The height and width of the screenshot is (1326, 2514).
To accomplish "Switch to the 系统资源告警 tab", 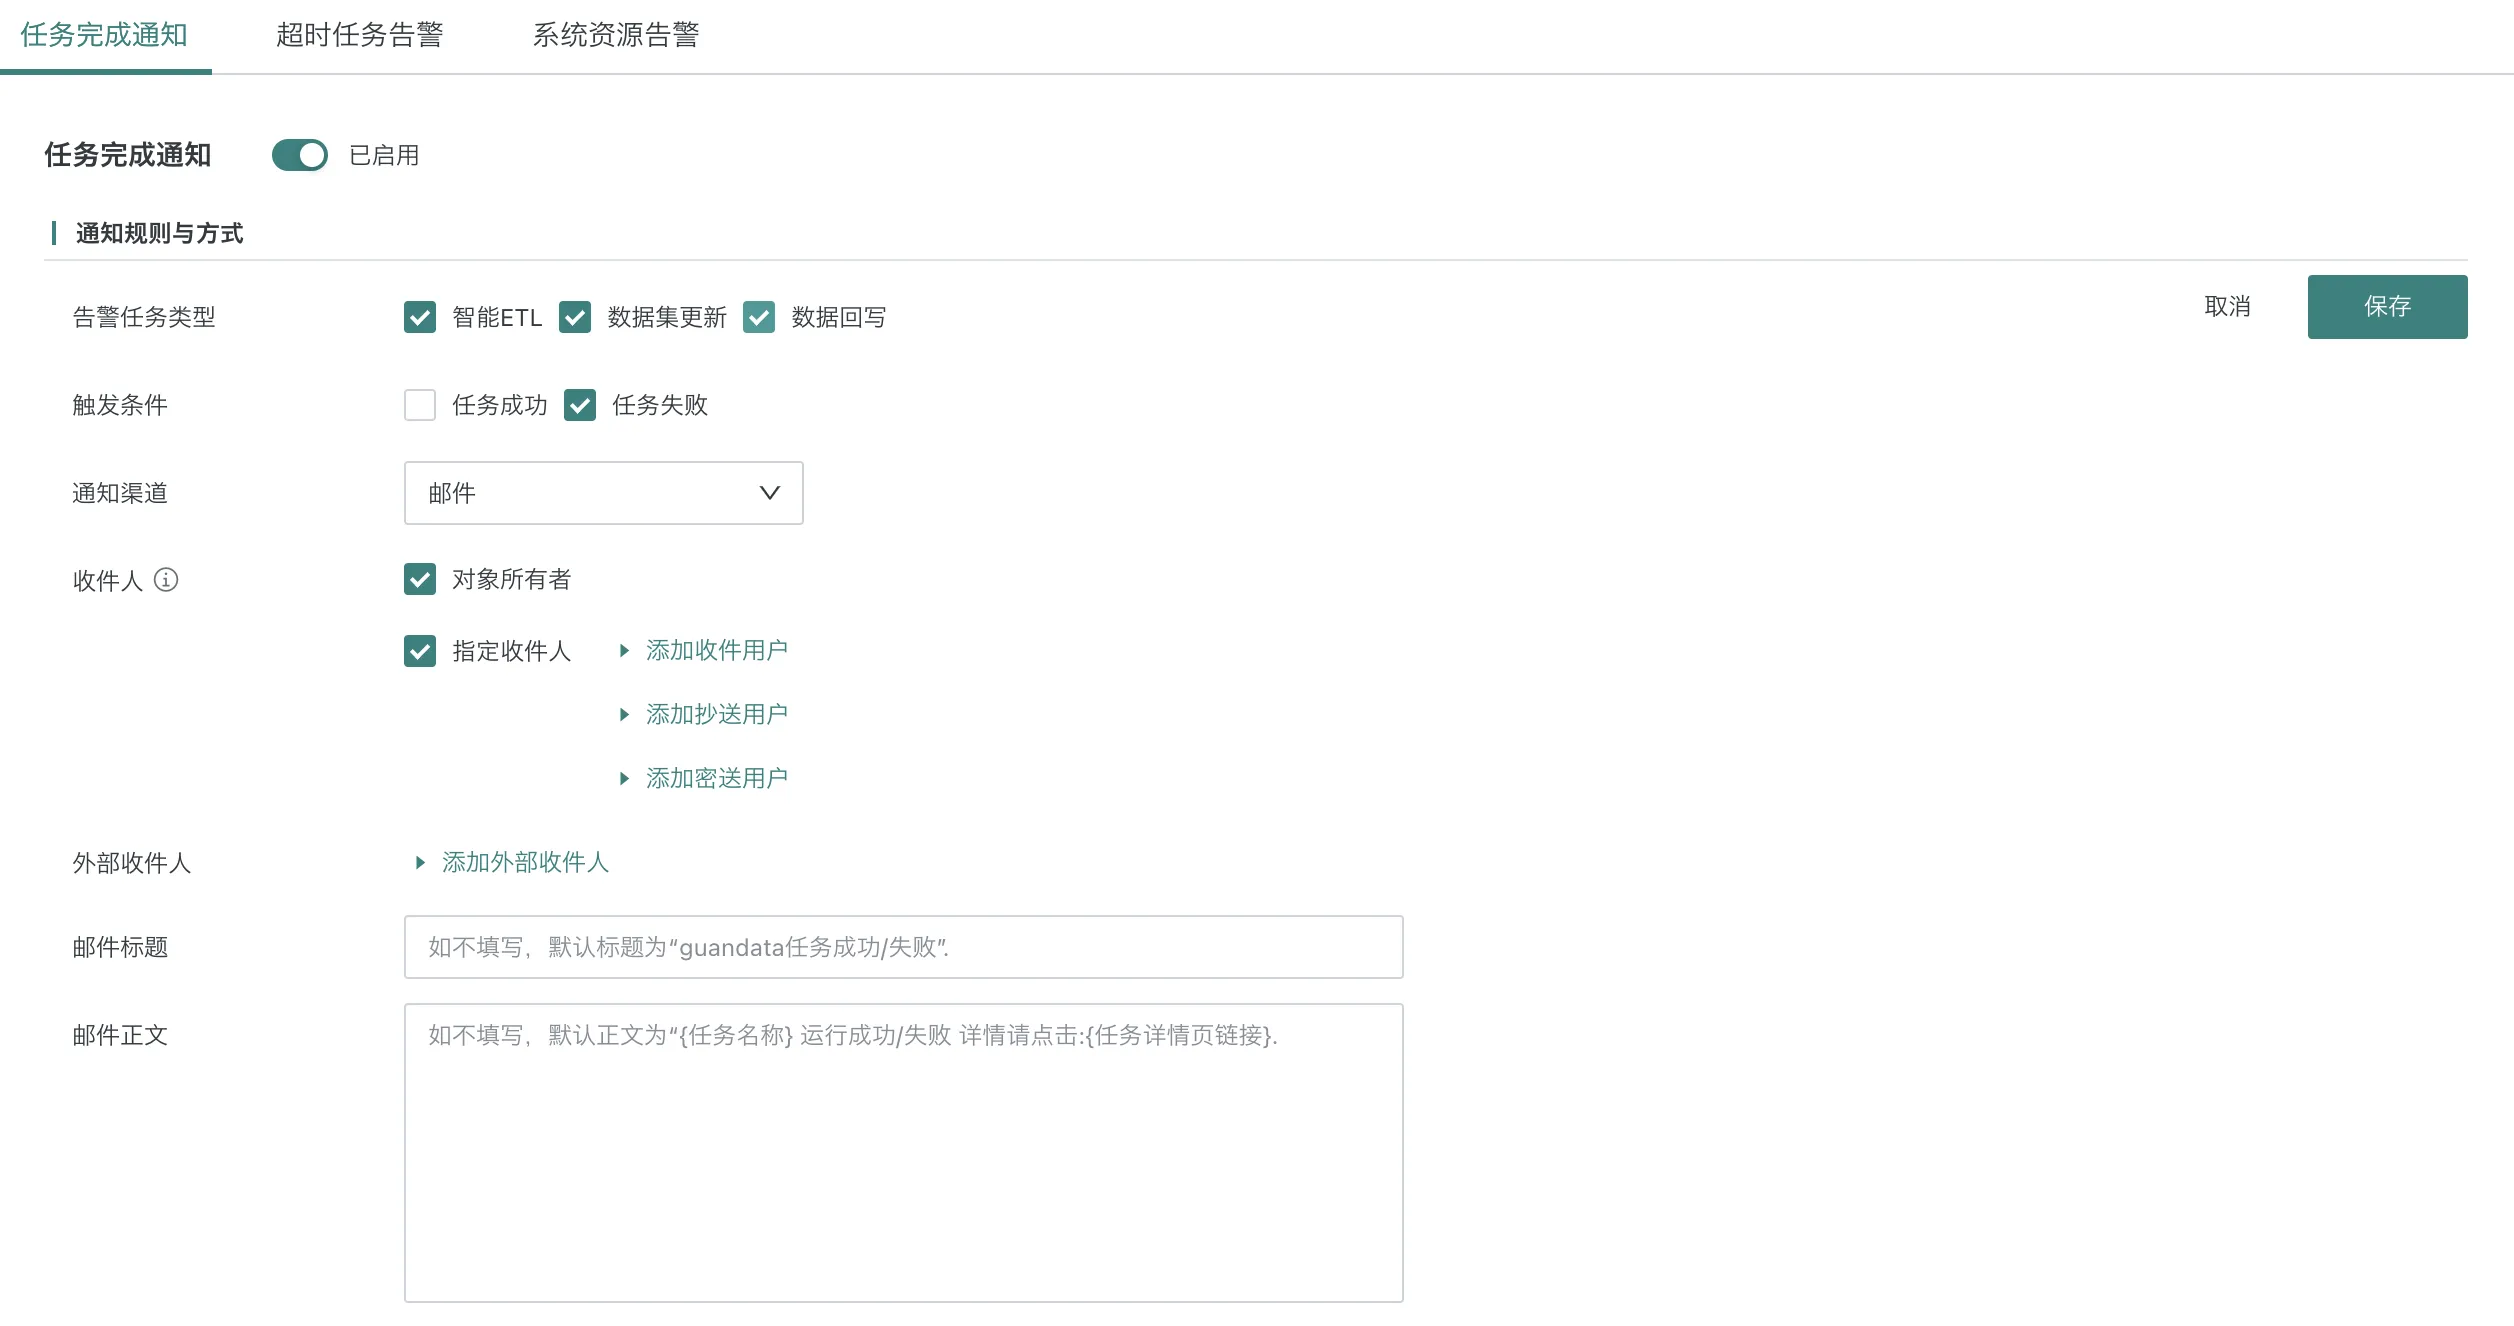I will [615, 35].
